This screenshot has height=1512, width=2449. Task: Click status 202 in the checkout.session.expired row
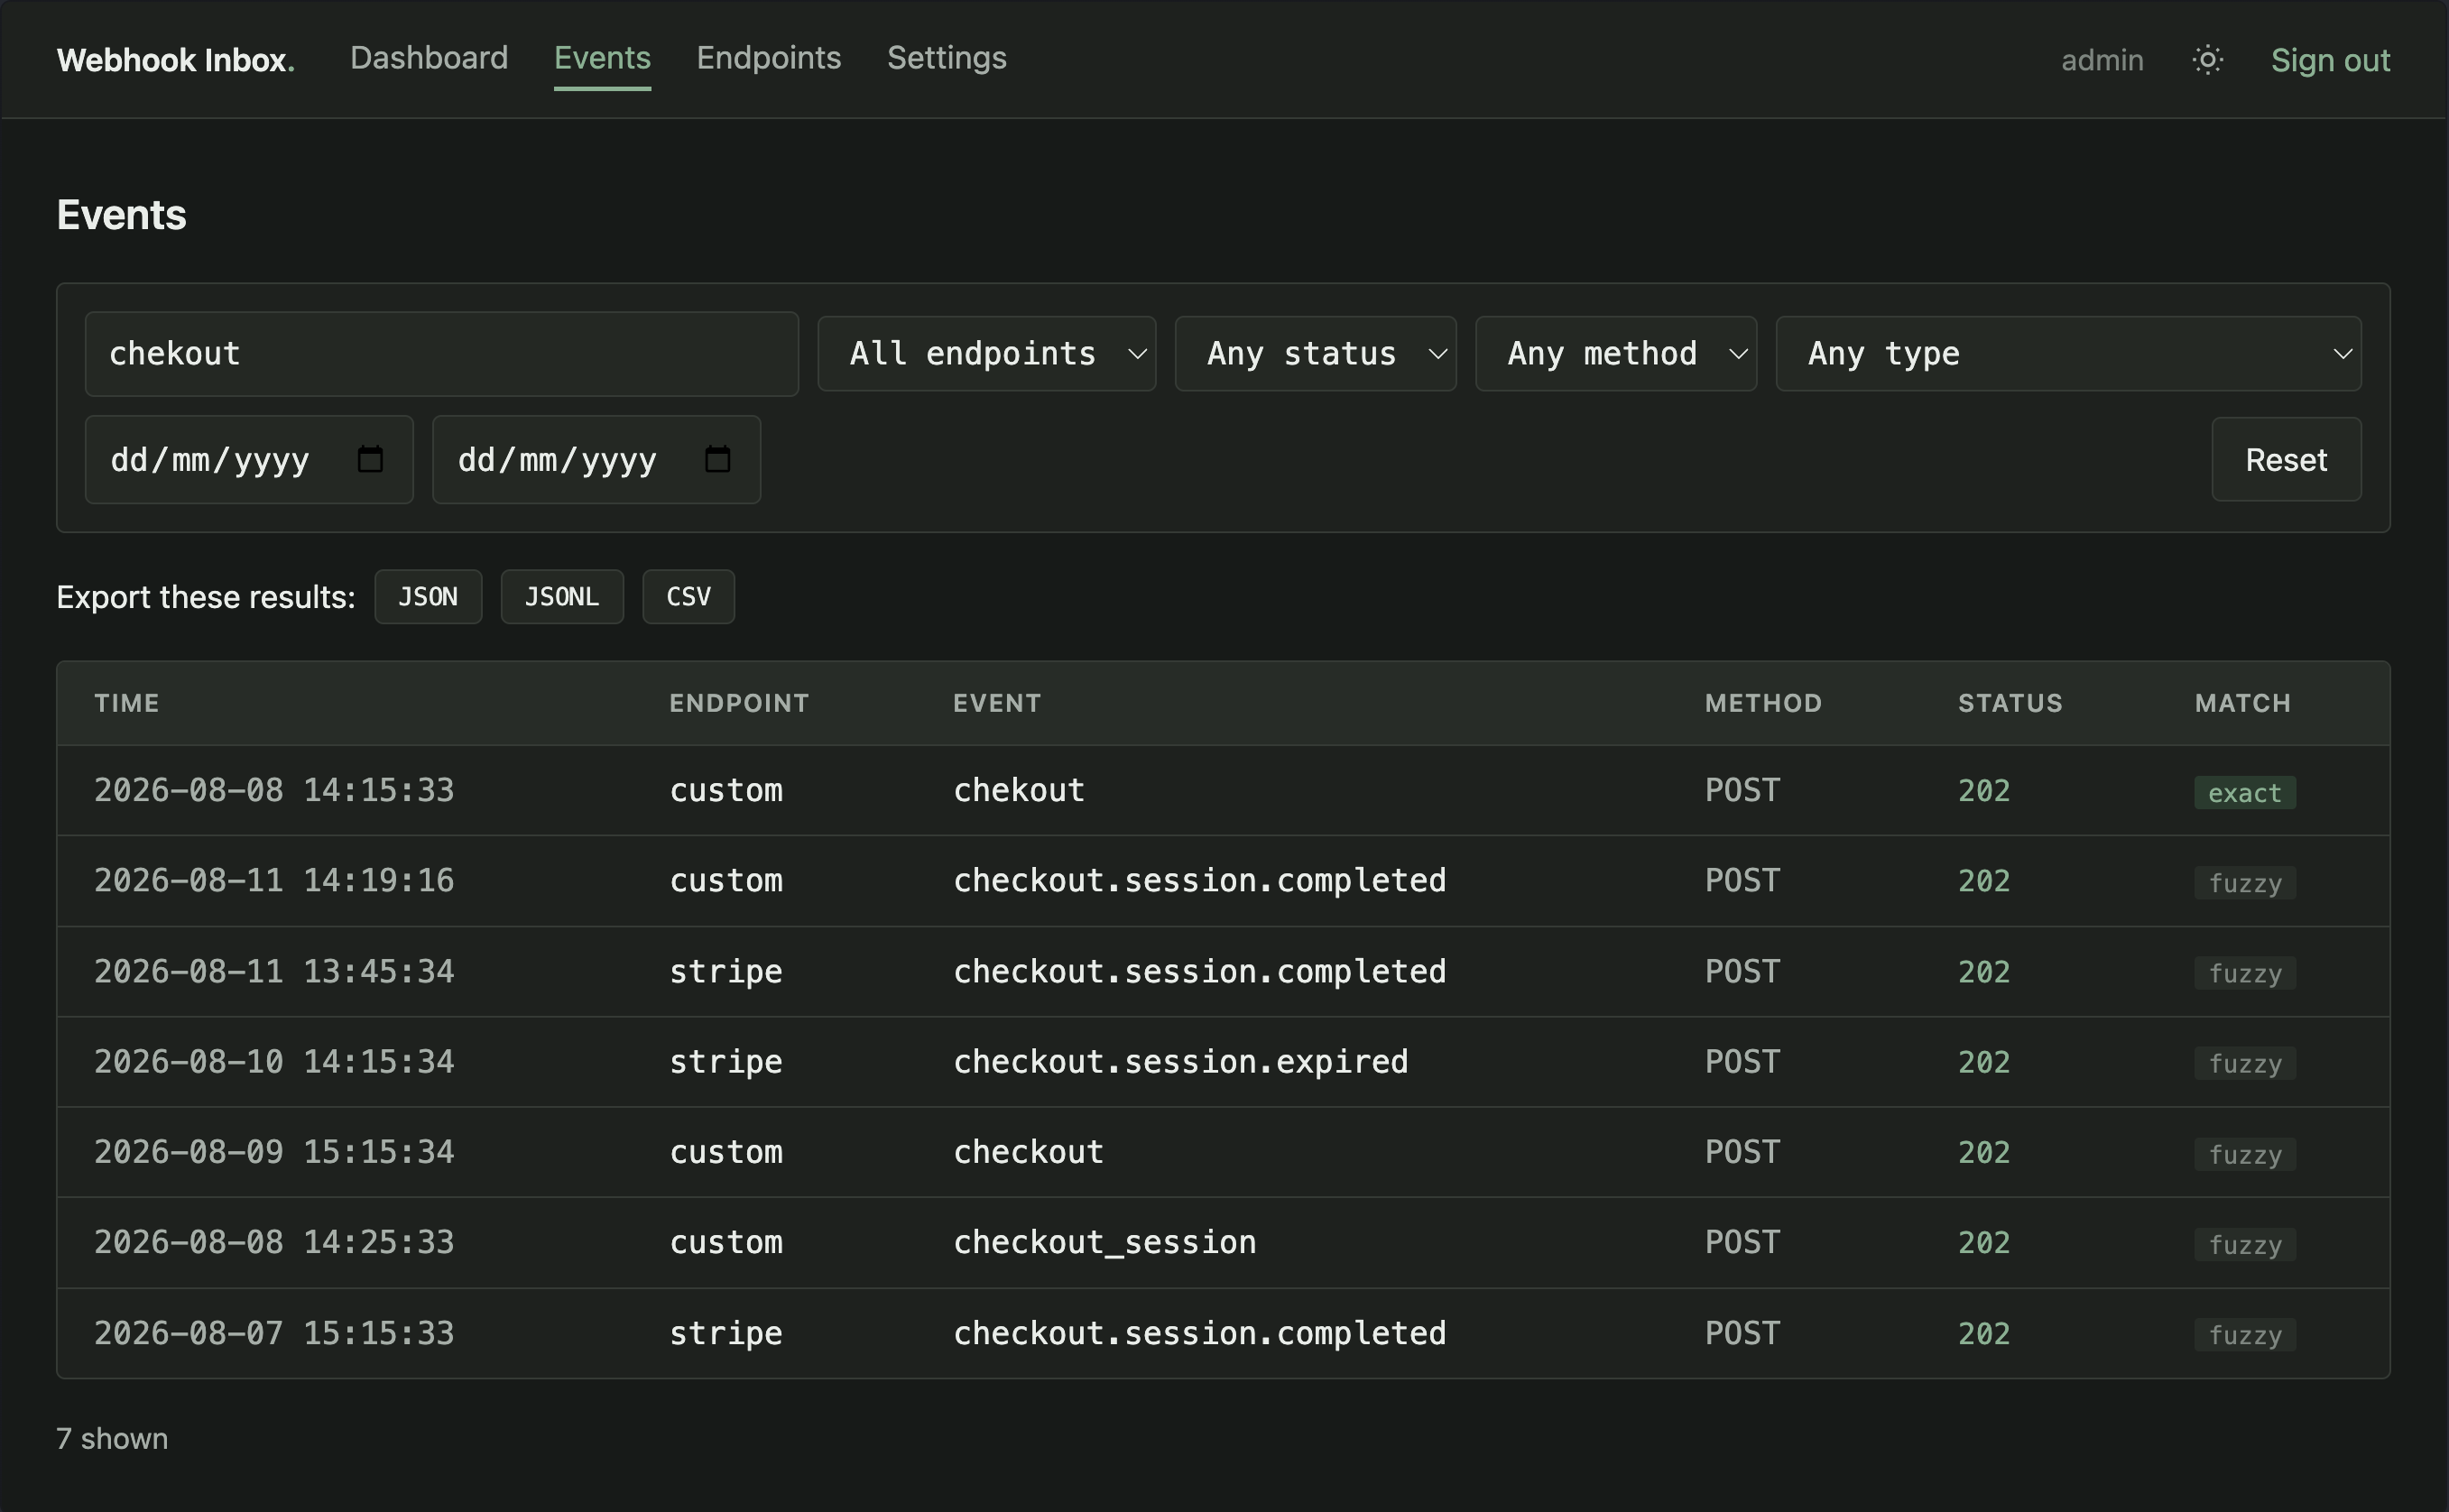click(1984, 1062)
